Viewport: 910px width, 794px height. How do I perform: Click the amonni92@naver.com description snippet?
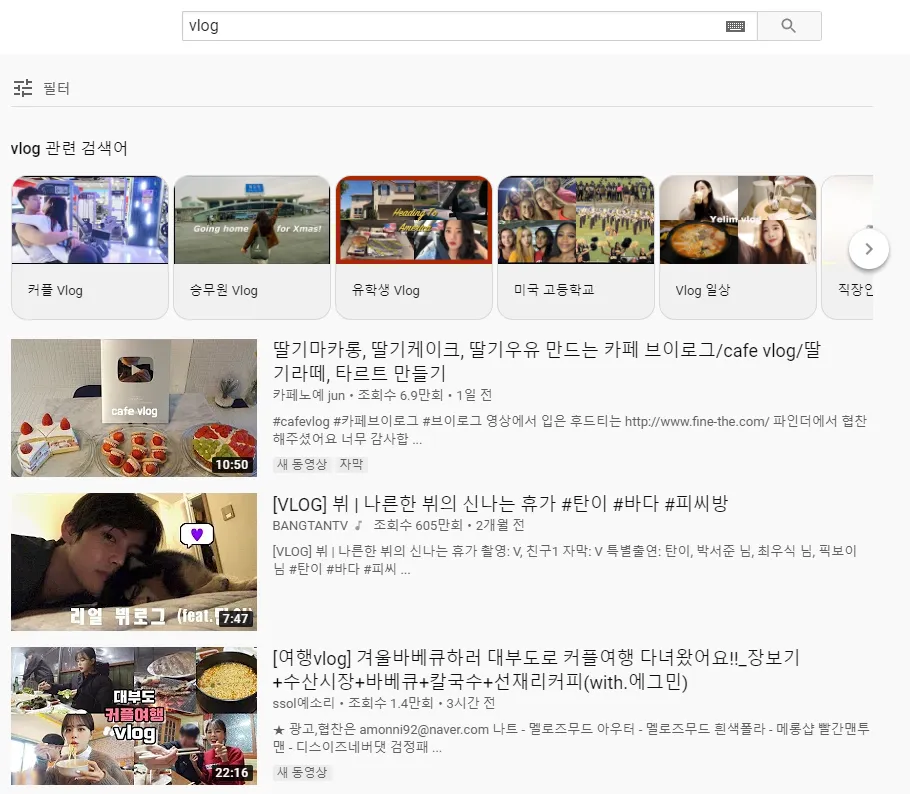pyautogui.click(x=571, y=738)
